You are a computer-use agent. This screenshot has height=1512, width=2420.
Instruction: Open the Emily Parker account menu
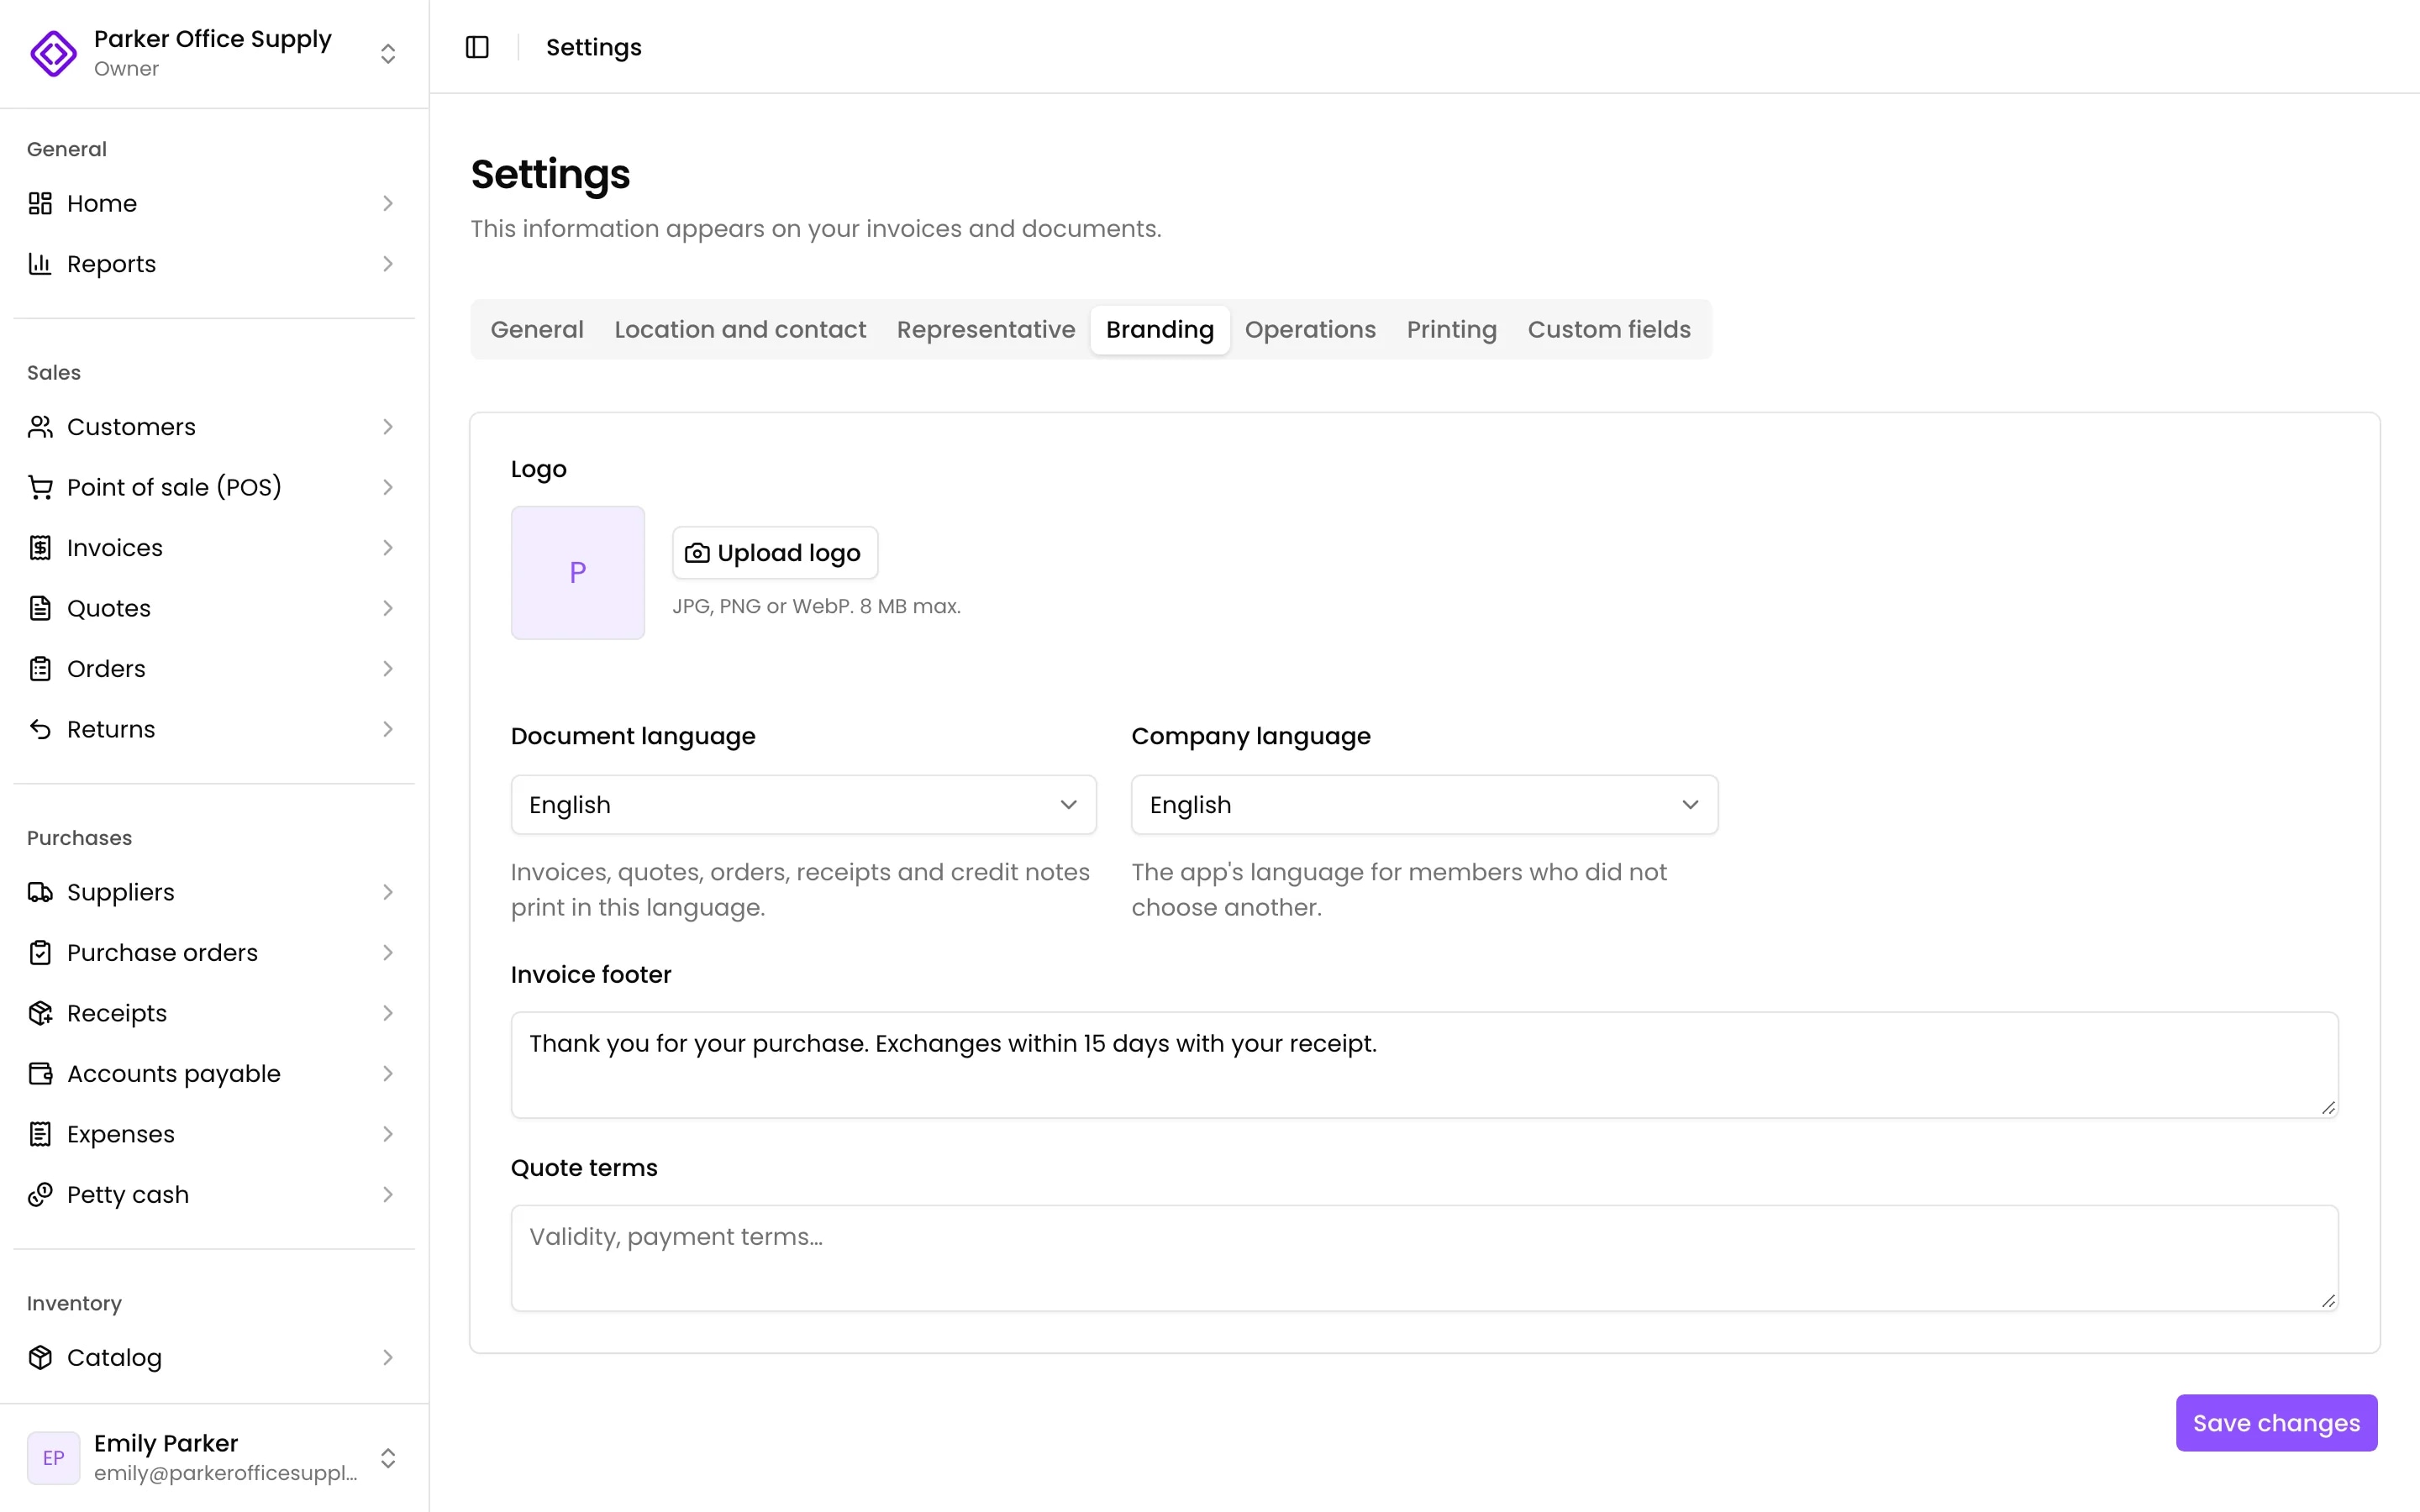click(214, 1457)
